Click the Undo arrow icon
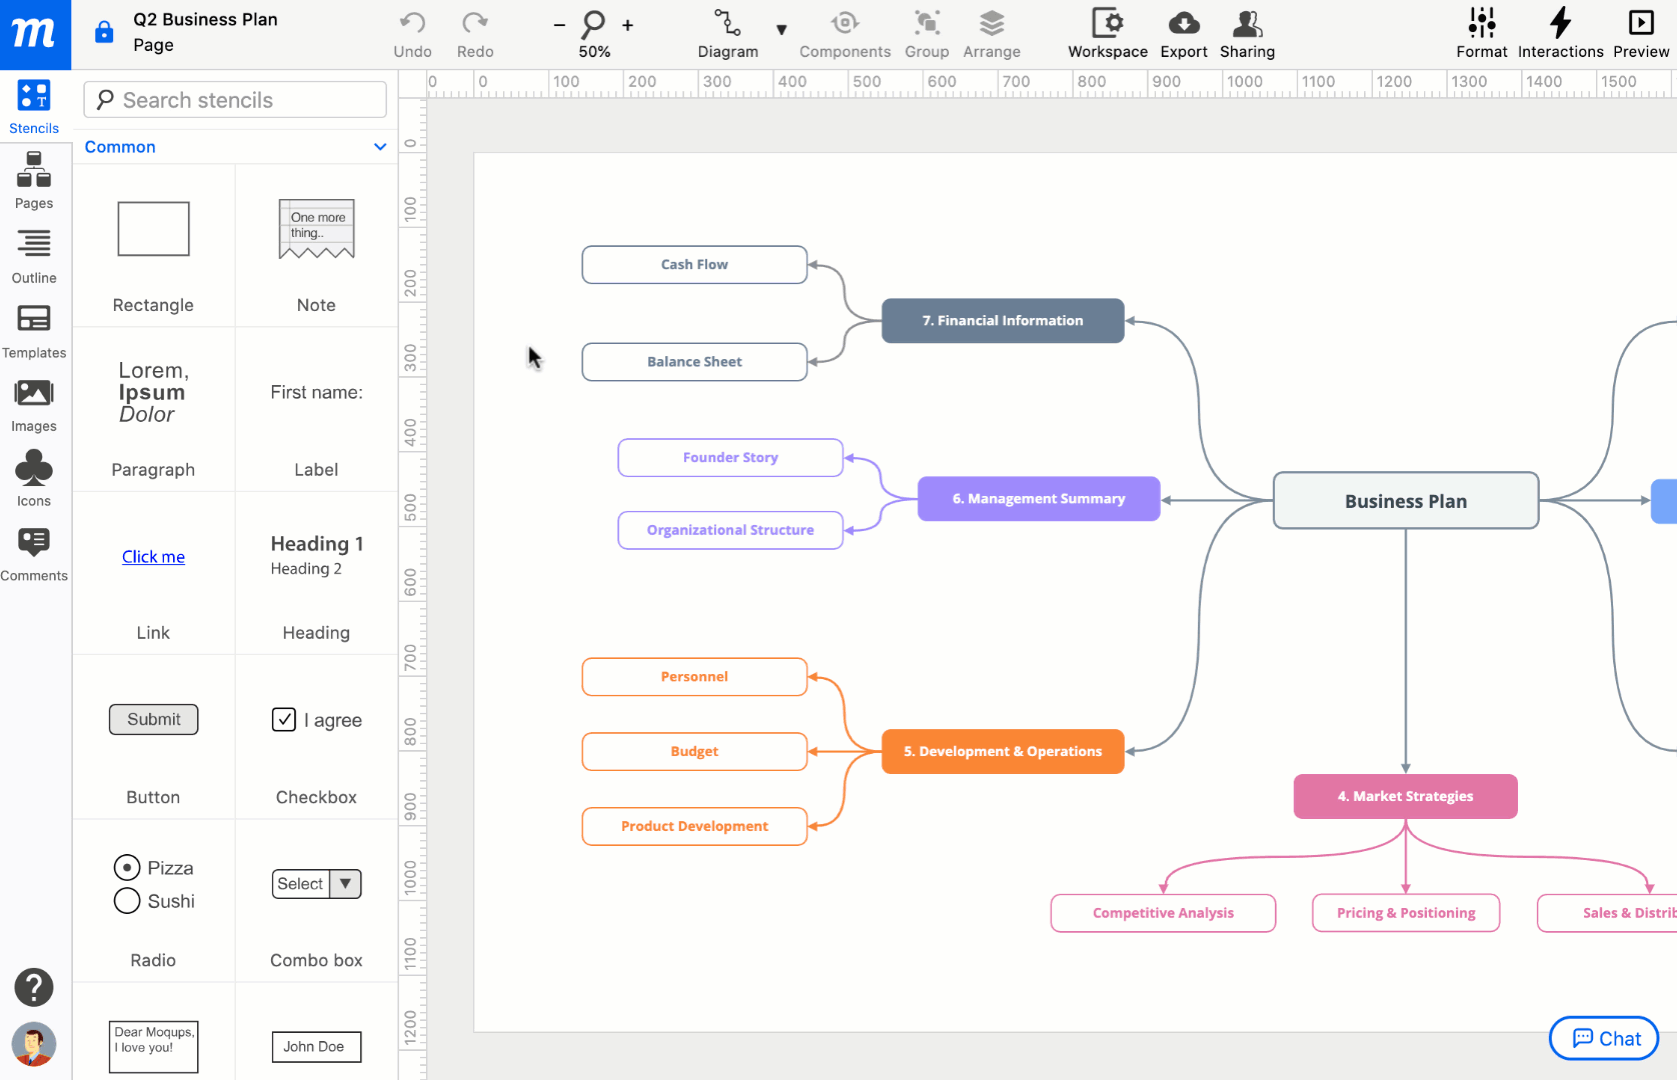Image resolution: width=1677 pixels, height=1080 pixels. (412, 24)
